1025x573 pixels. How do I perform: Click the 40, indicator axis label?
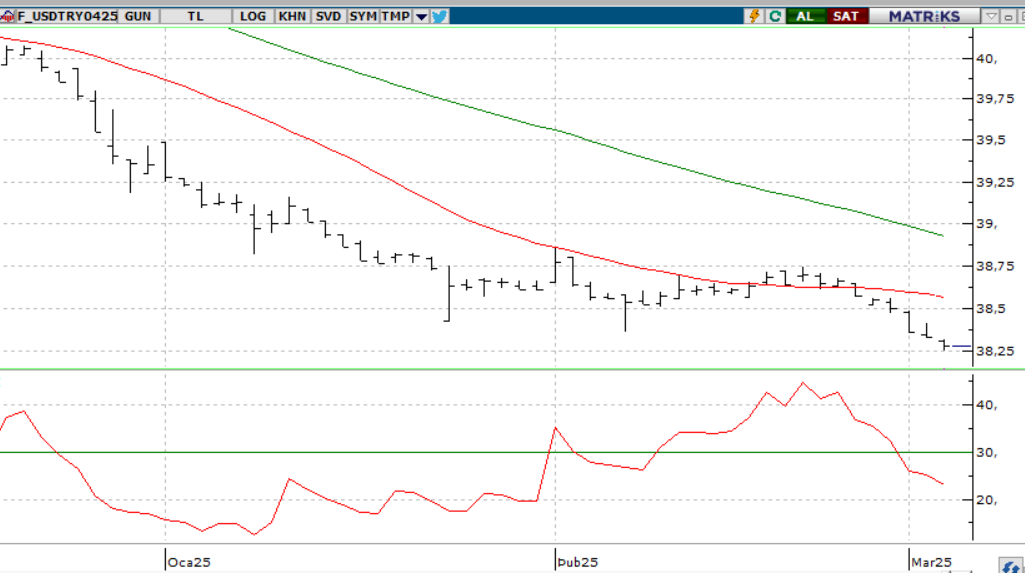tap(986, 404)
